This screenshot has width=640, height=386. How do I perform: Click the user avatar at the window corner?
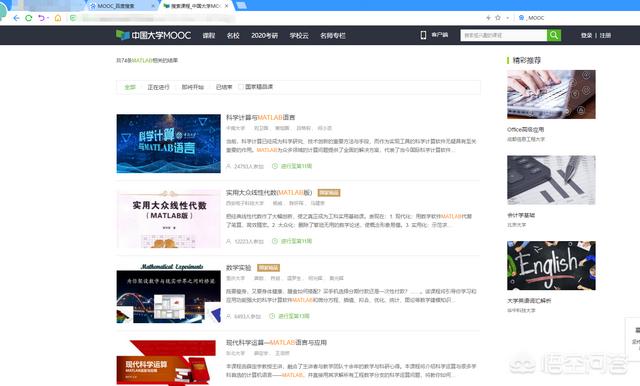tap(2, 12)
